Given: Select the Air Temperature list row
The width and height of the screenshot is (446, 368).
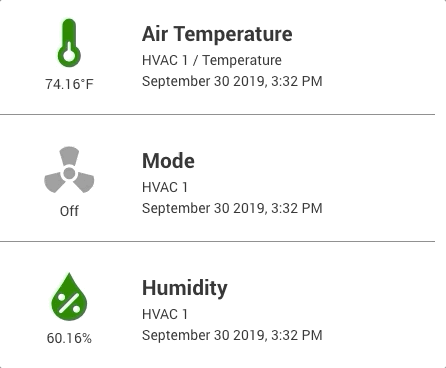Looking at the screenshot, I should click(x=217, y=57).
